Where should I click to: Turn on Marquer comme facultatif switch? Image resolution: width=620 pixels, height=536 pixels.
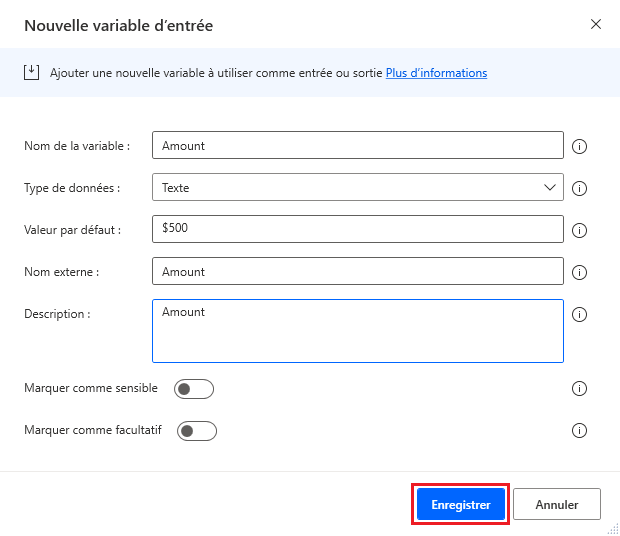197,431
